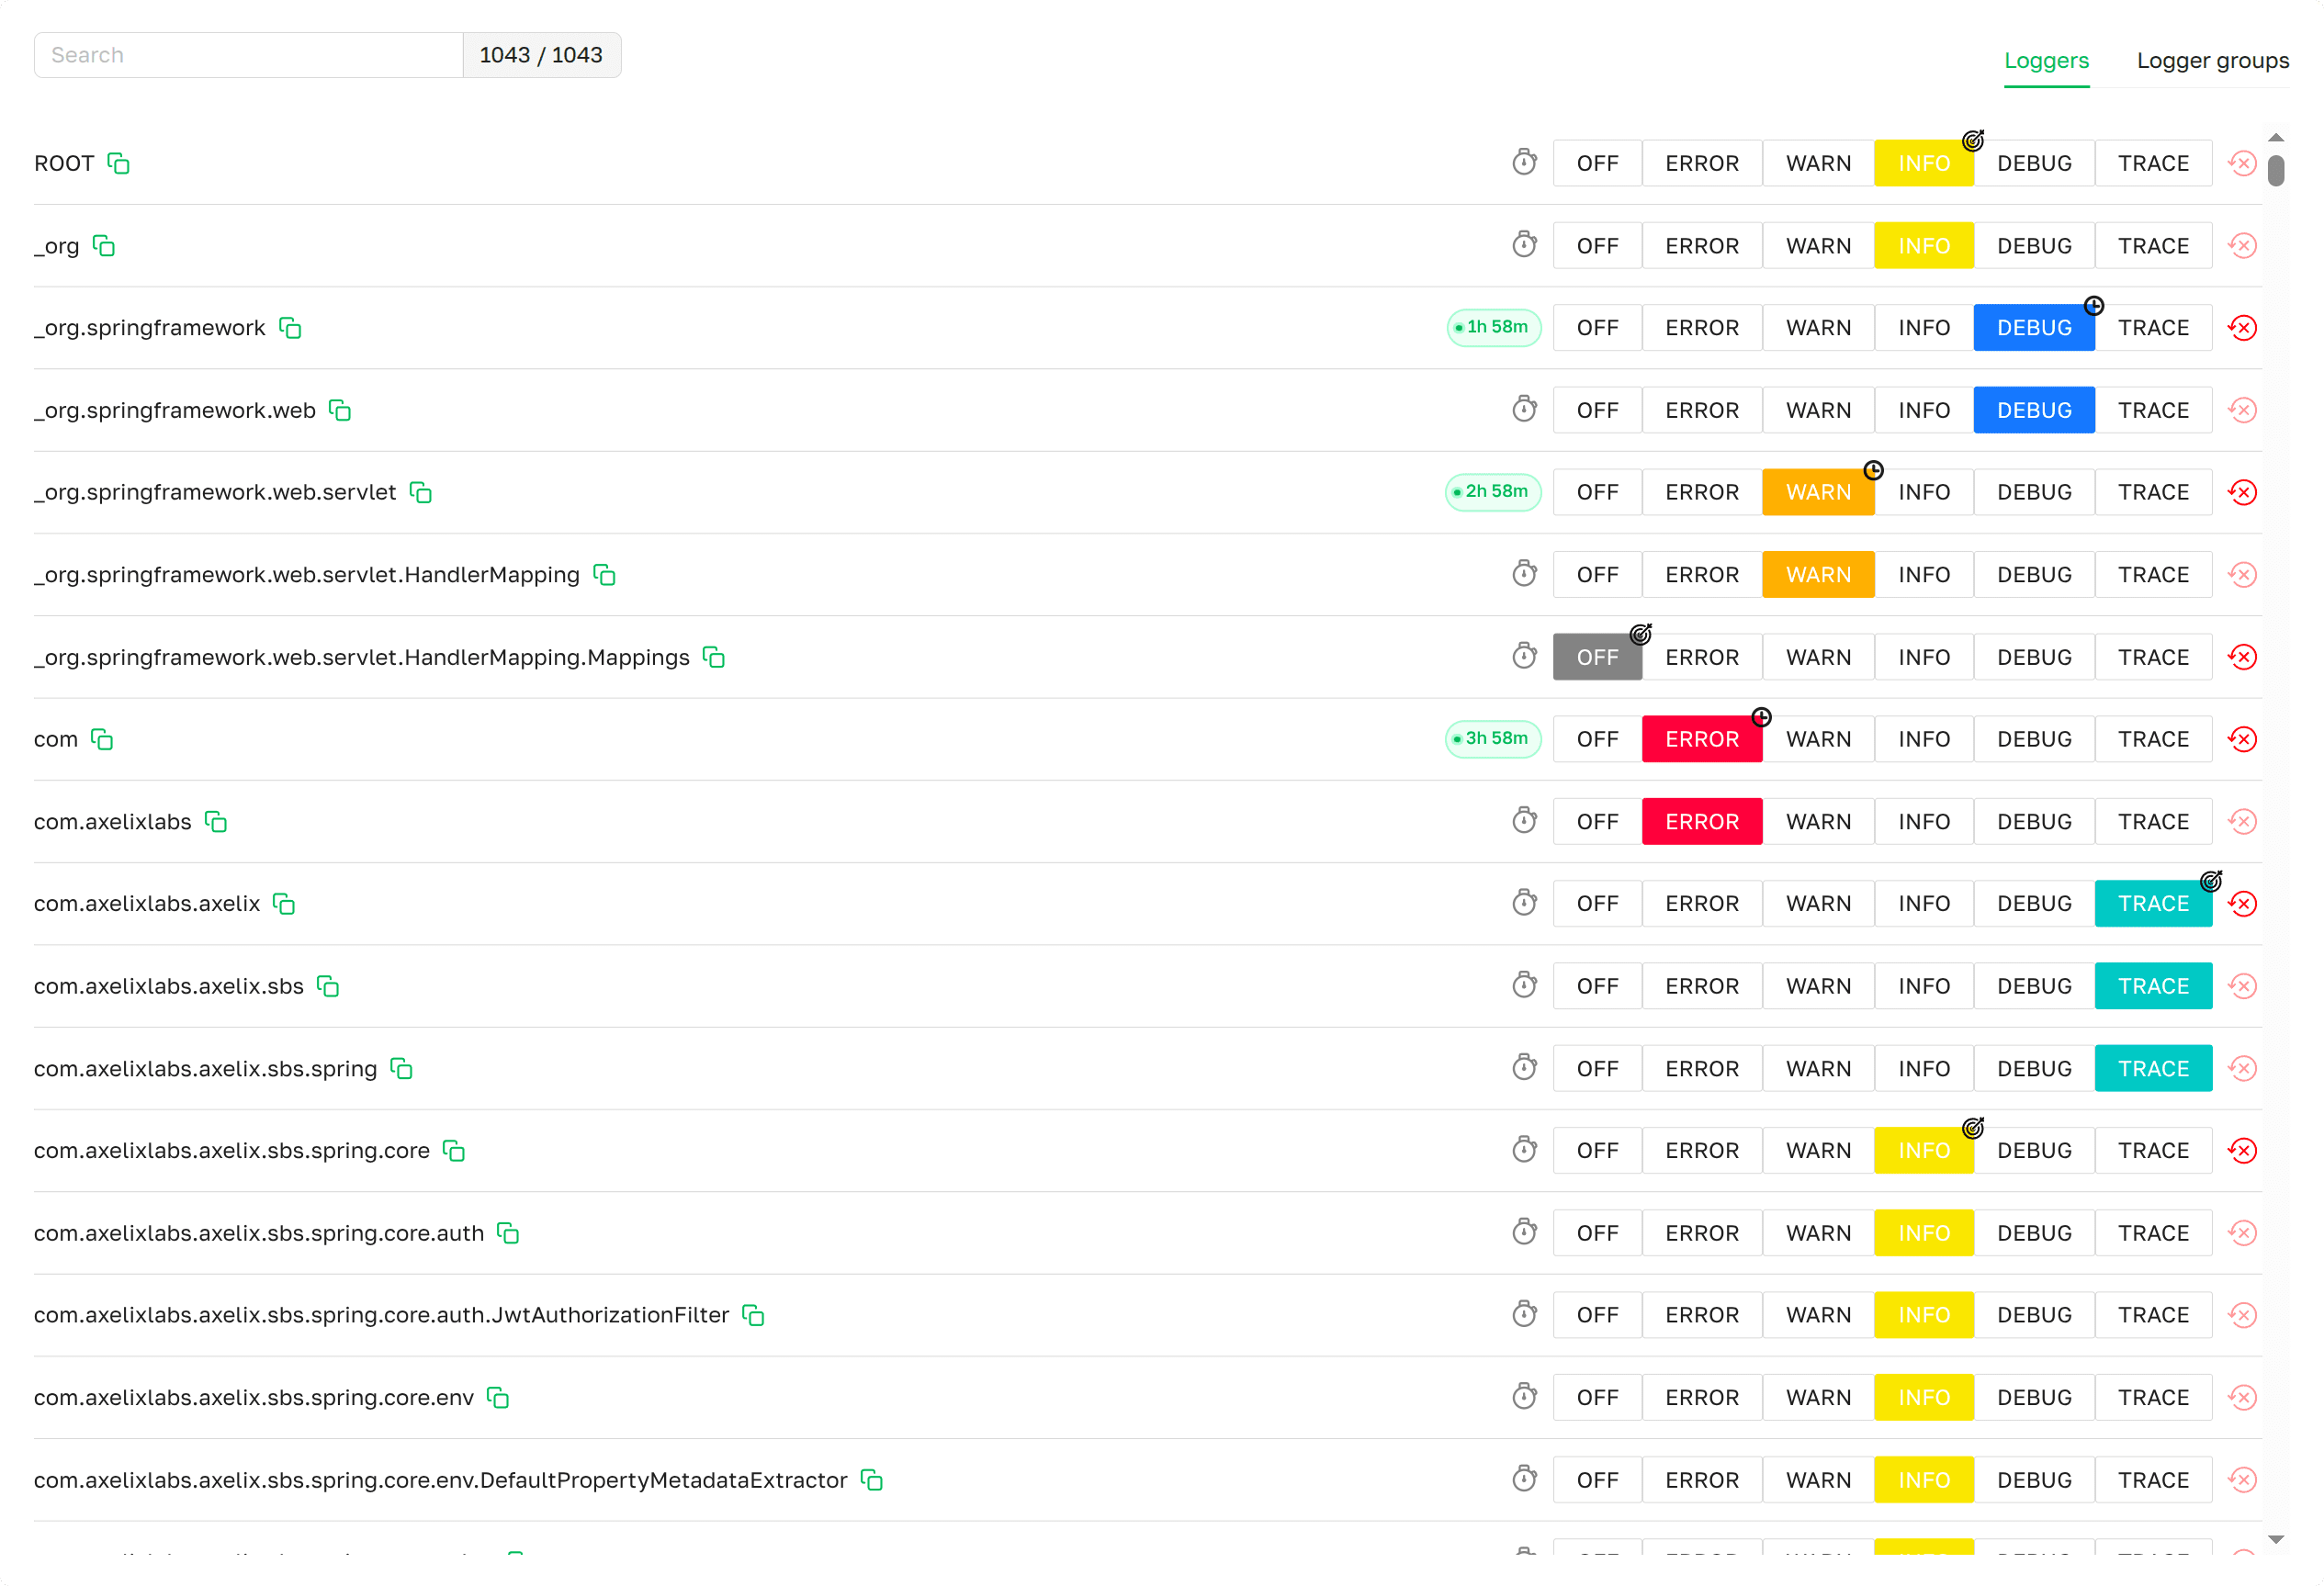Copy the ROOT logger name
The width and height of the screenshot is (2324, 1586).
tap(119, 163)
